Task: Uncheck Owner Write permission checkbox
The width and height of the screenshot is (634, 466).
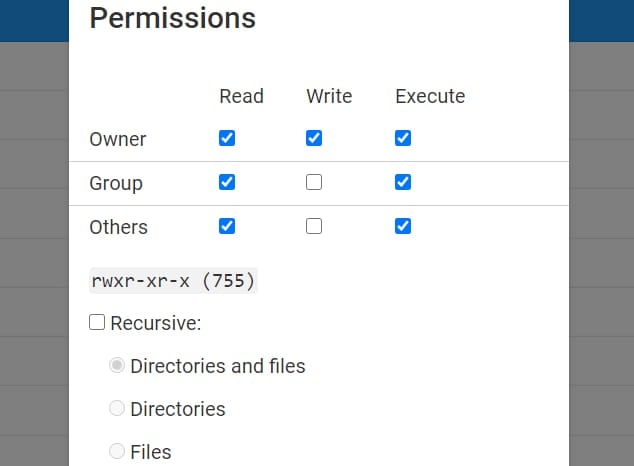Action: [x=314, y=138]
